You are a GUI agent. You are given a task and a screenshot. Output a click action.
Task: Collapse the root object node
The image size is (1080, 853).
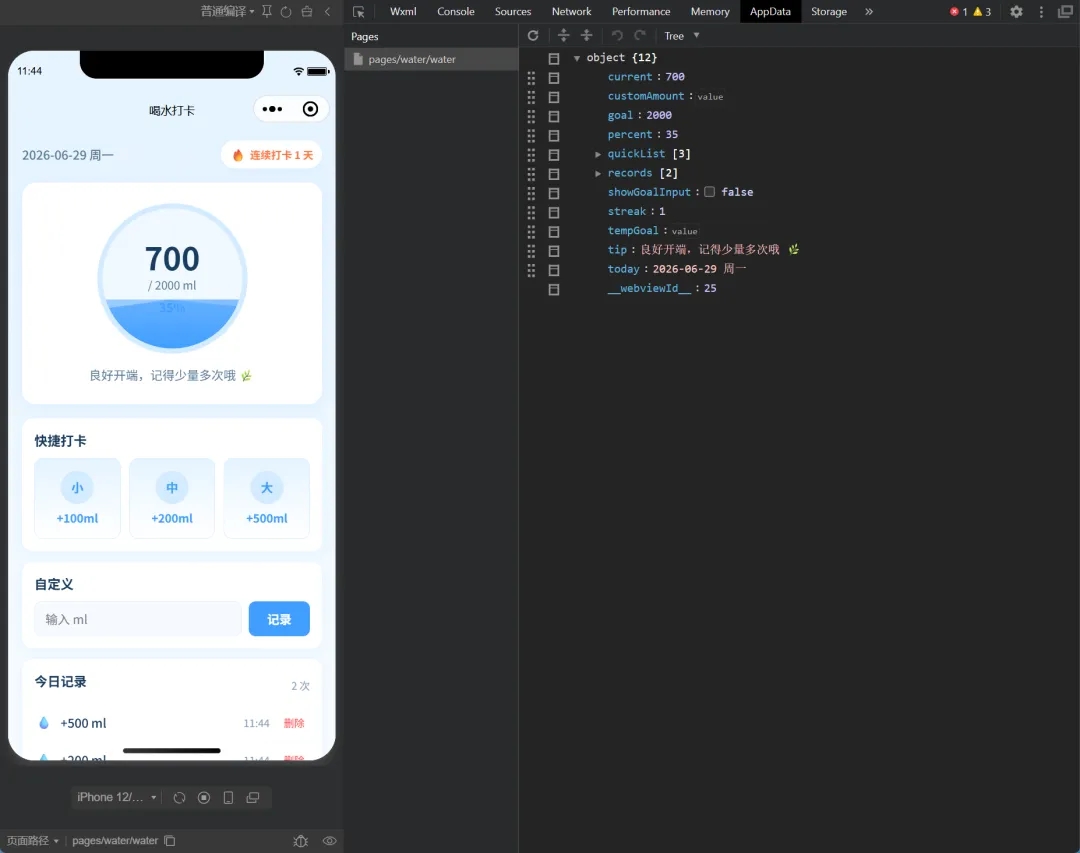577,59
